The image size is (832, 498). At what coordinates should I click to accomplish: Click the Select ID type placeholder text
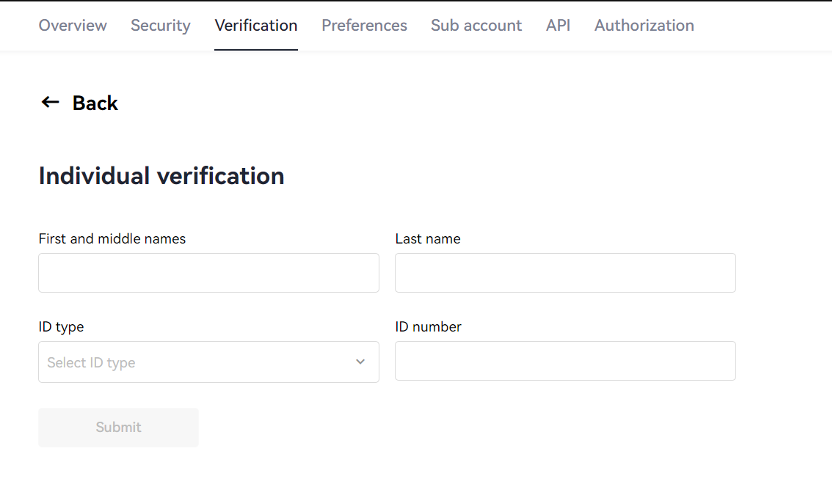click(91, 363)
